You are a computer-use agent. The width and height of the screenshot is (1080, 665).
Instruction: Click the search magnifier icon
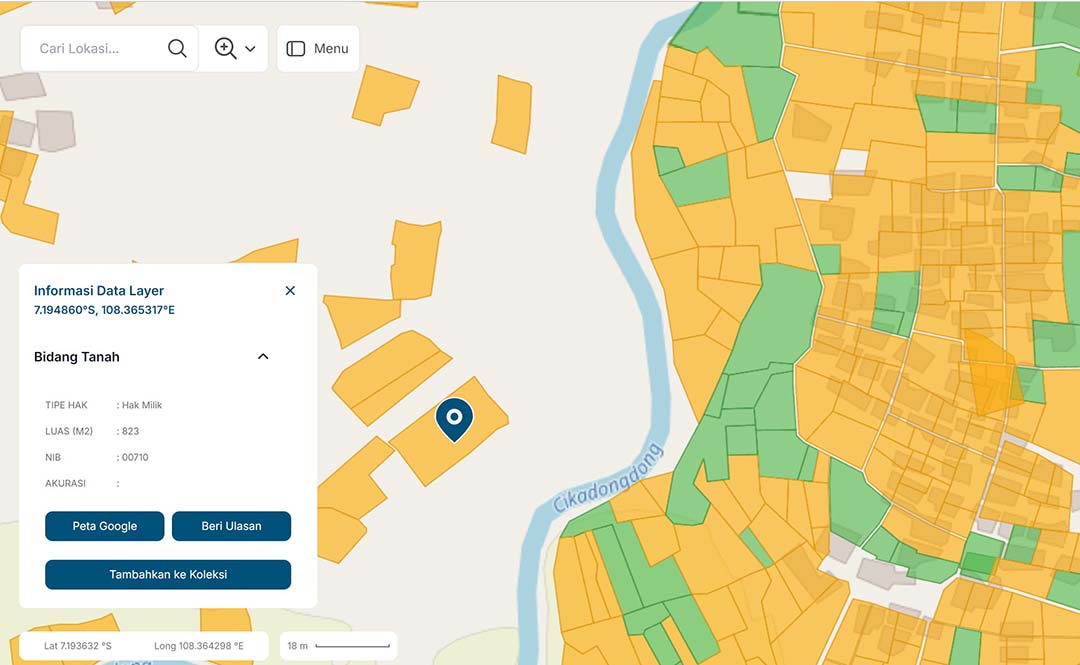coord(177,48)
